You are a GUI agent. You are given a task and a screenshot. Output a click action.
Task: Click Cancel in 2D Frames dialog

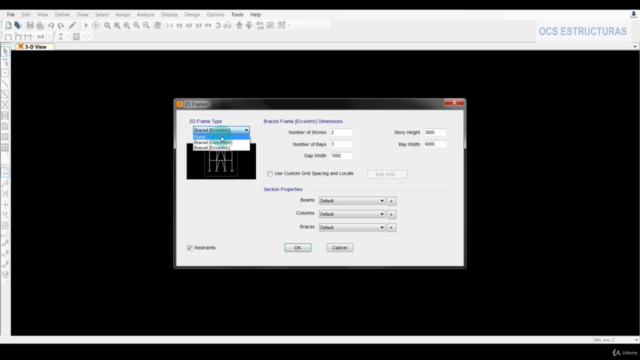point(340,248)
